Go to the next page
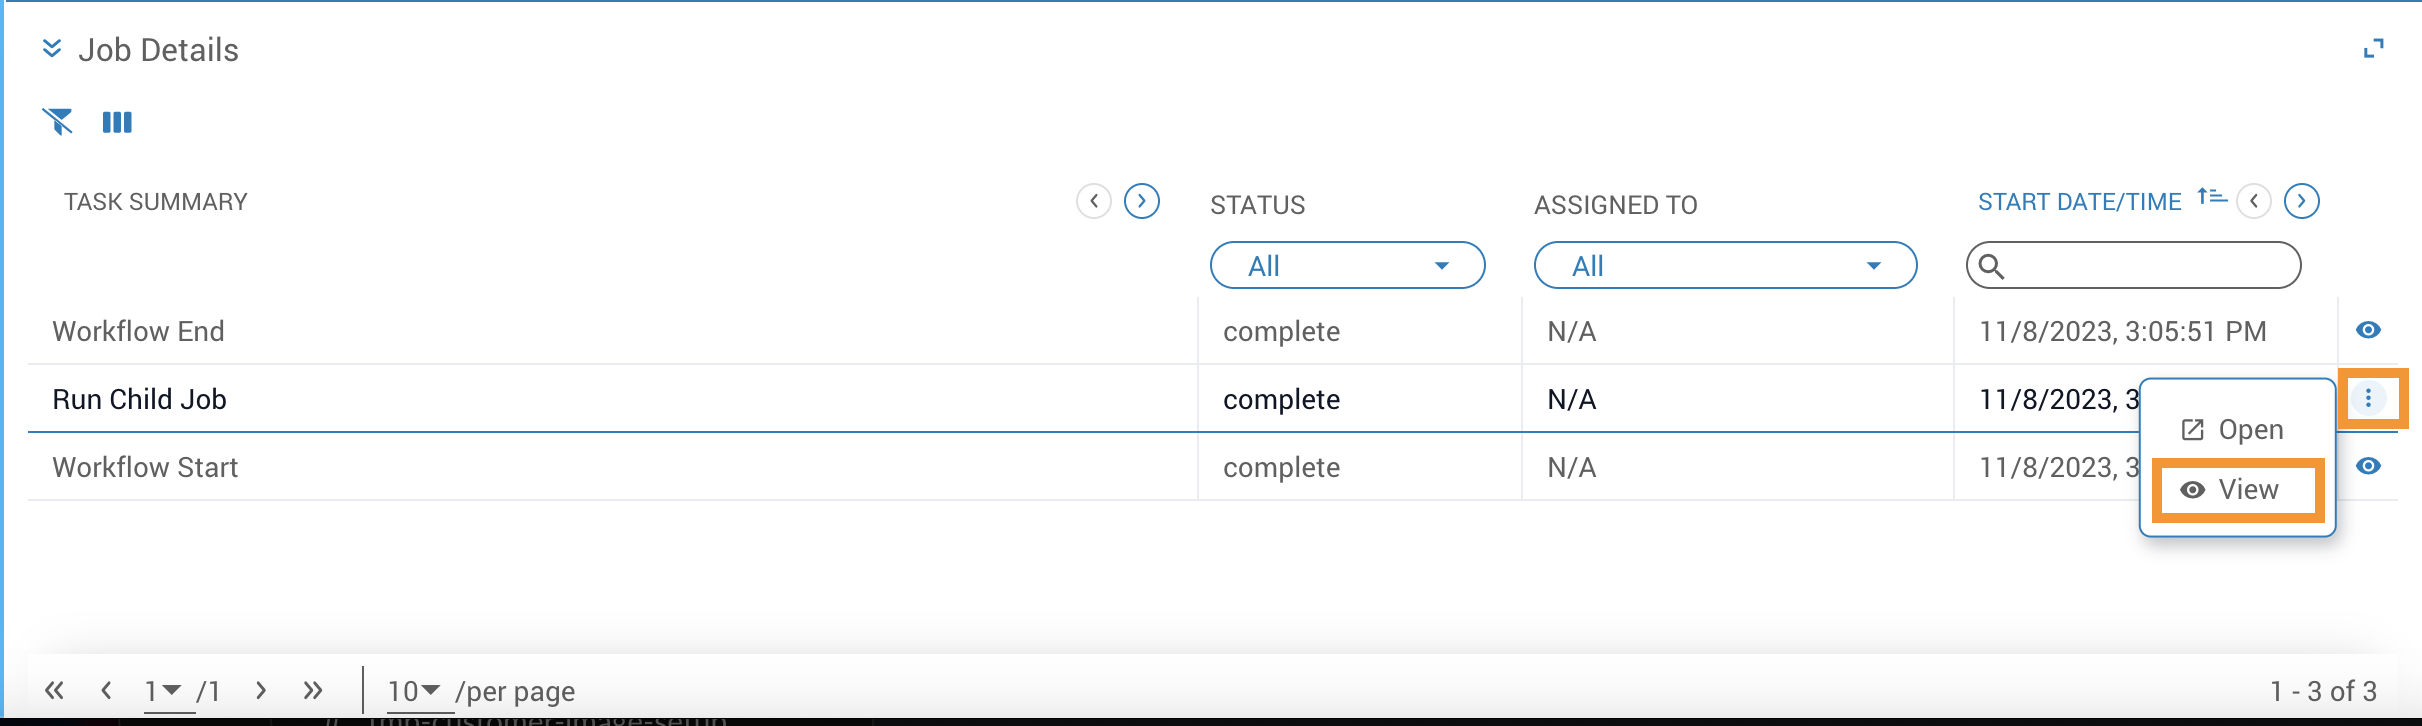2422x726 pixels. click(261, 690)
